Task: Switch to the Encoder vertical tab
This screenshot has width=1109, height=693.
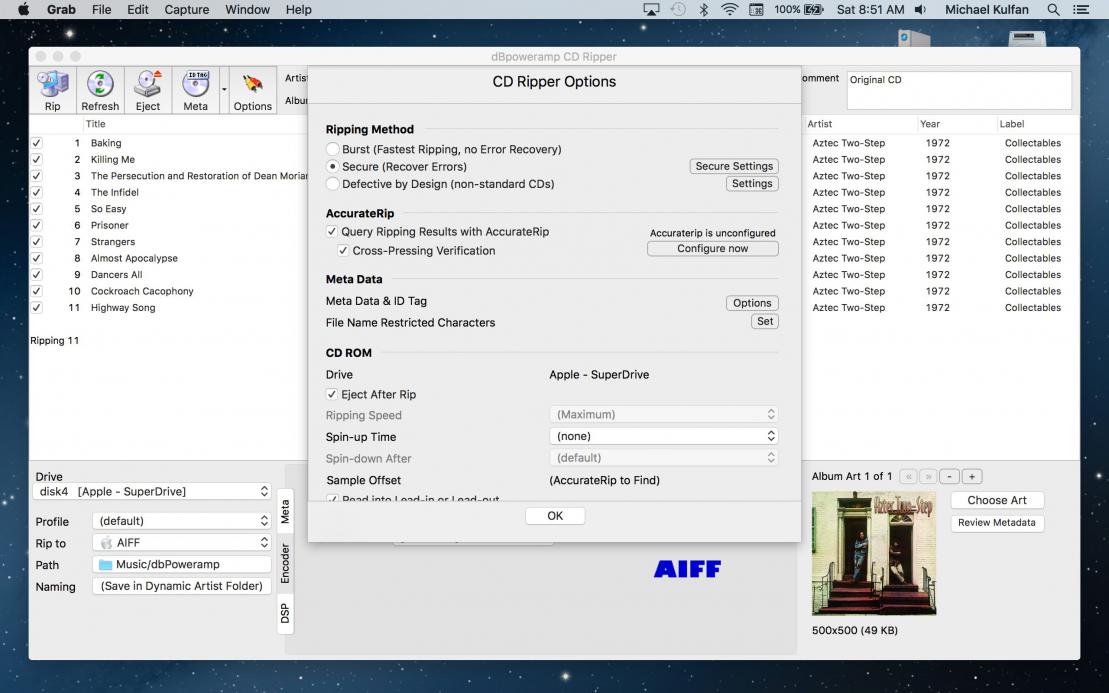Action: [285, 563]
